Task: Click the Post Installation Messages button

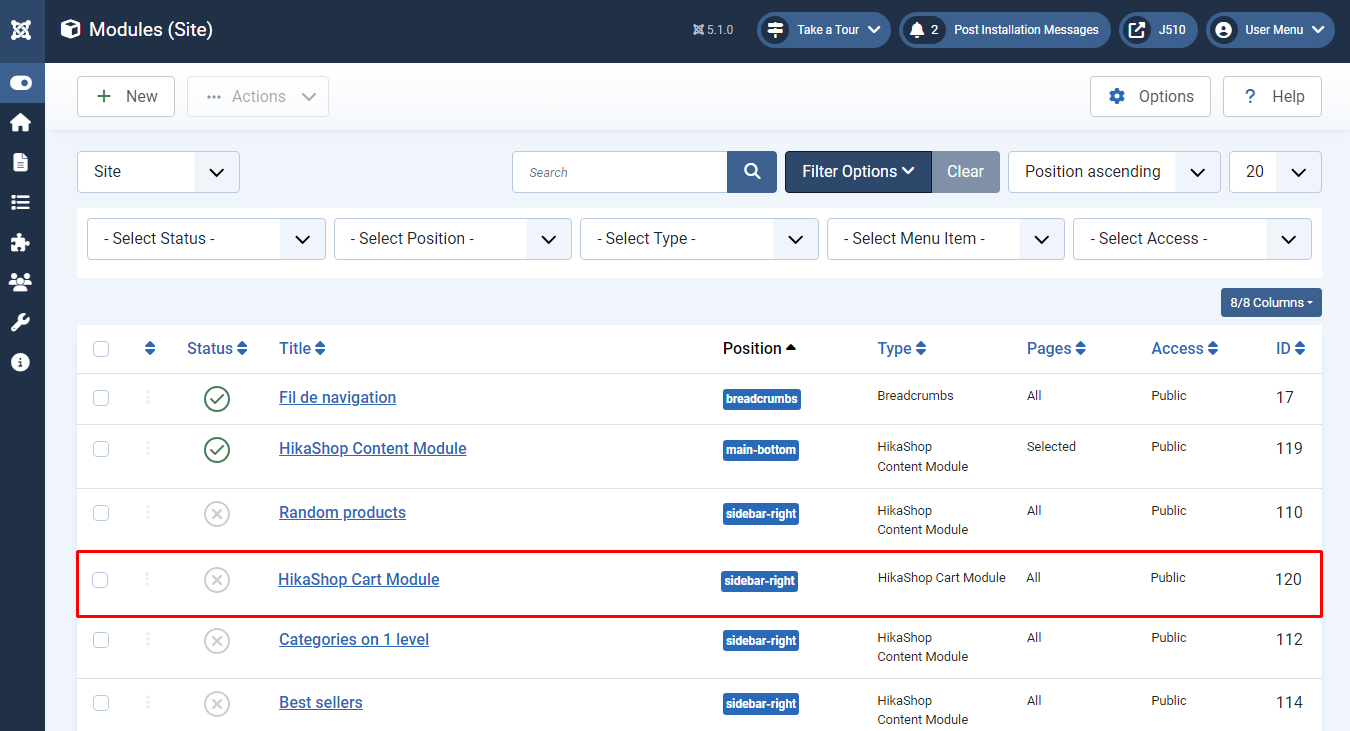Action: point(1005,30)
